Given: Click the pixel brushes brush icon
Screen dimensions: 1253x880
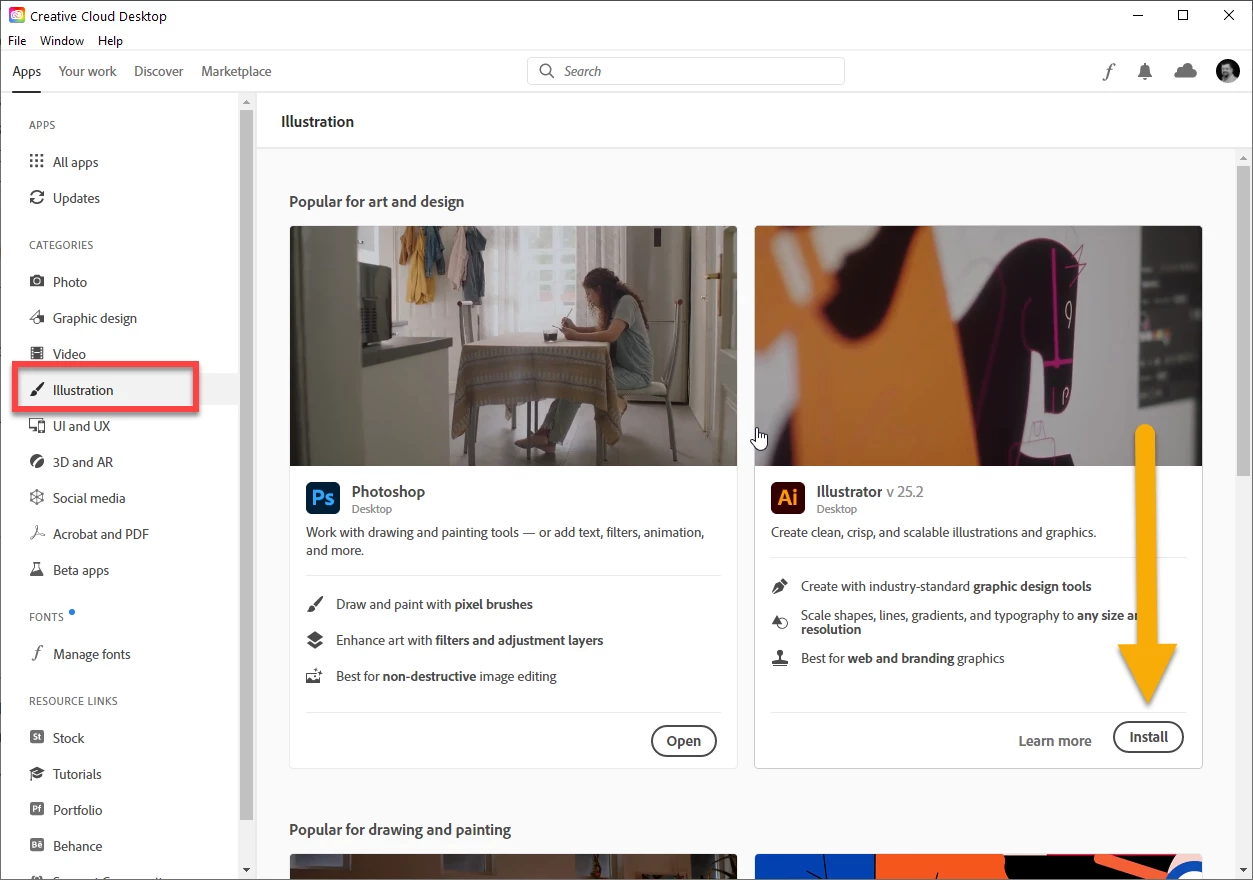Looking at the screenshot, I should 315,604.
